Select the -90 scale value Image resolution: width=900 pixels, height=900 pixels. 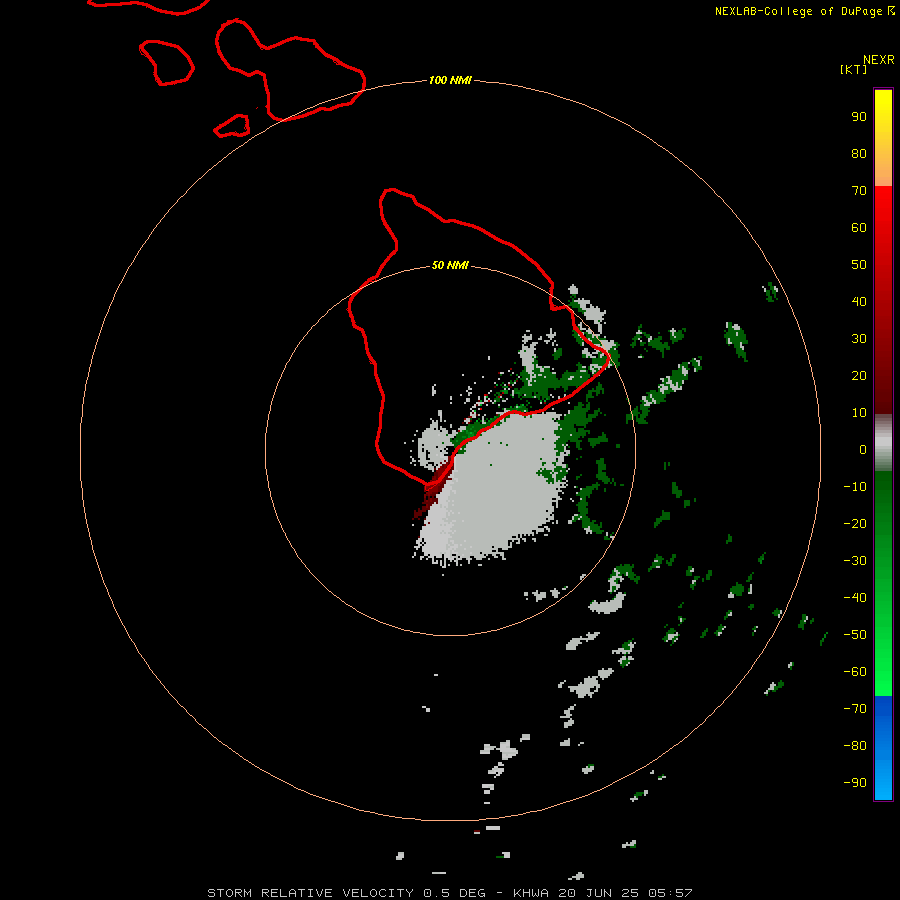click(x=855, y=783)
